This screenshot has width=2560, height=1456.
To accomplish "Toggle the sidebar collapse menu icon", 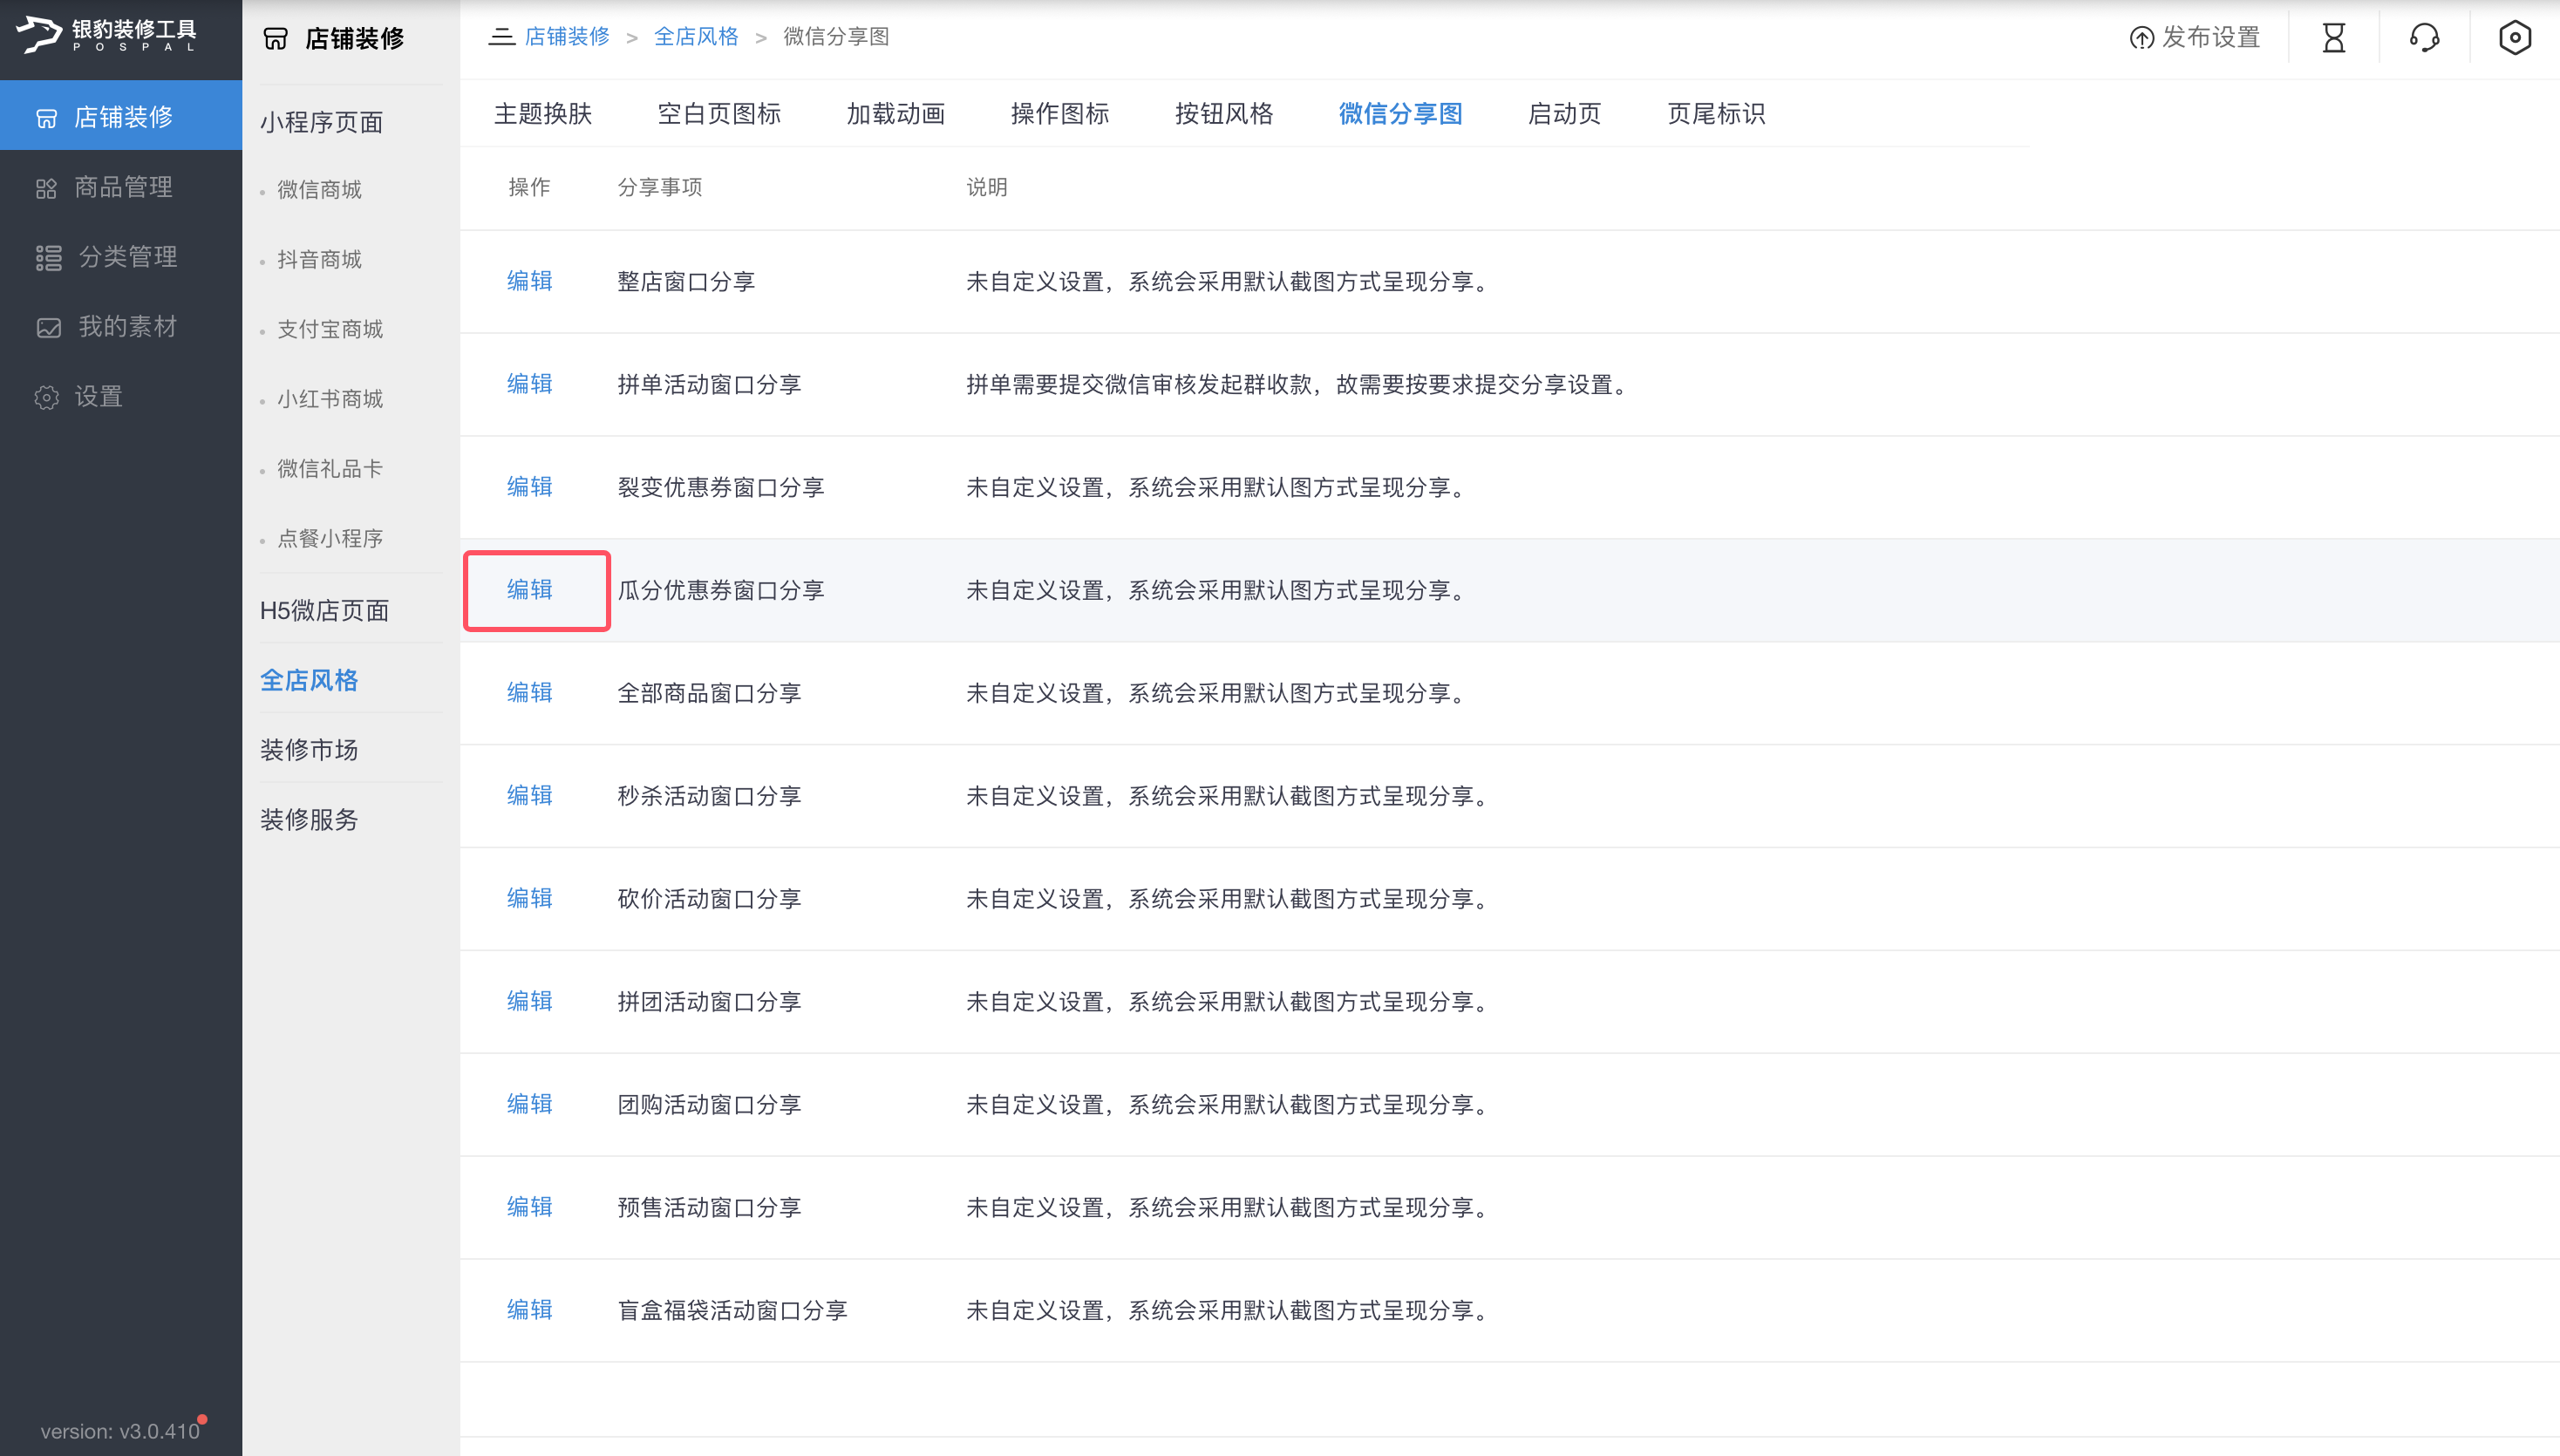I will (x=501, y=37).
